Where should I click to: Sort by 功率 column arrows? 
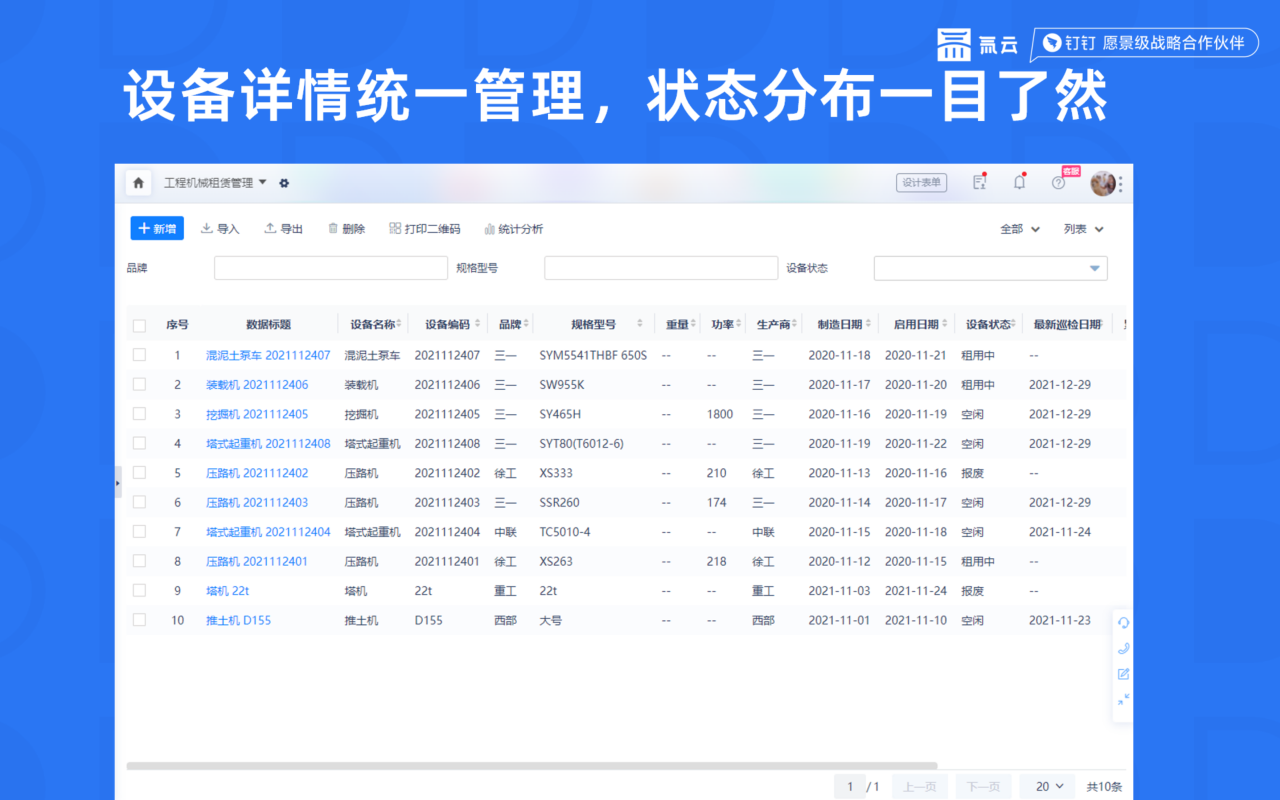pyautogui.click(x=739, y=324)
